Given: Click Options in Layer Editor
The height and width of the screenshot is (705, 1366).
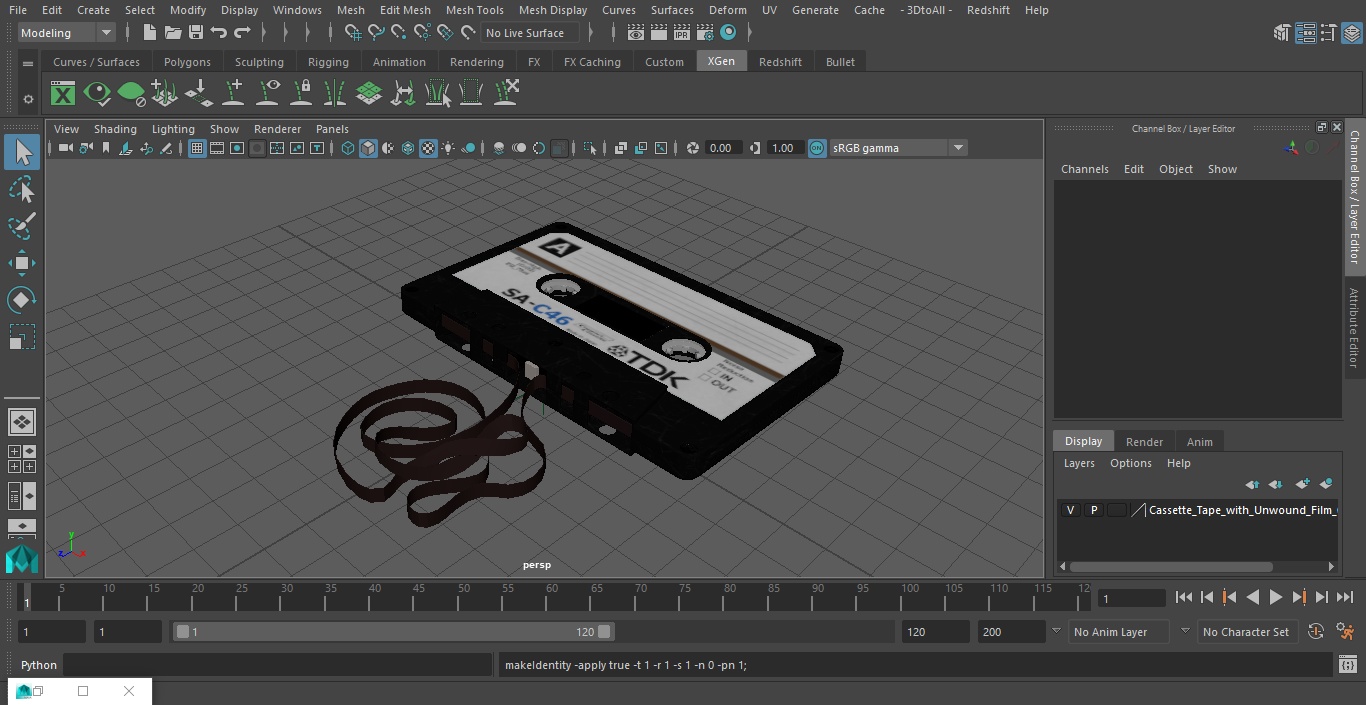Looking at the screenshot, I should [1131, 463].
